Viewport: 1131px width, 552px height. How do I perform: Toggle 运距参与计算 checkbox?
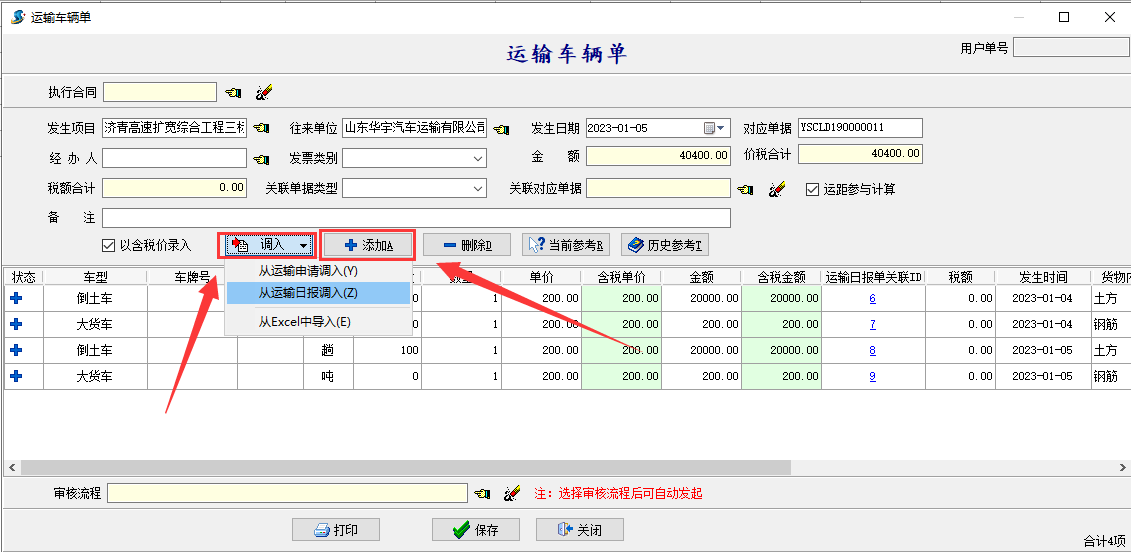click(812, 189)
